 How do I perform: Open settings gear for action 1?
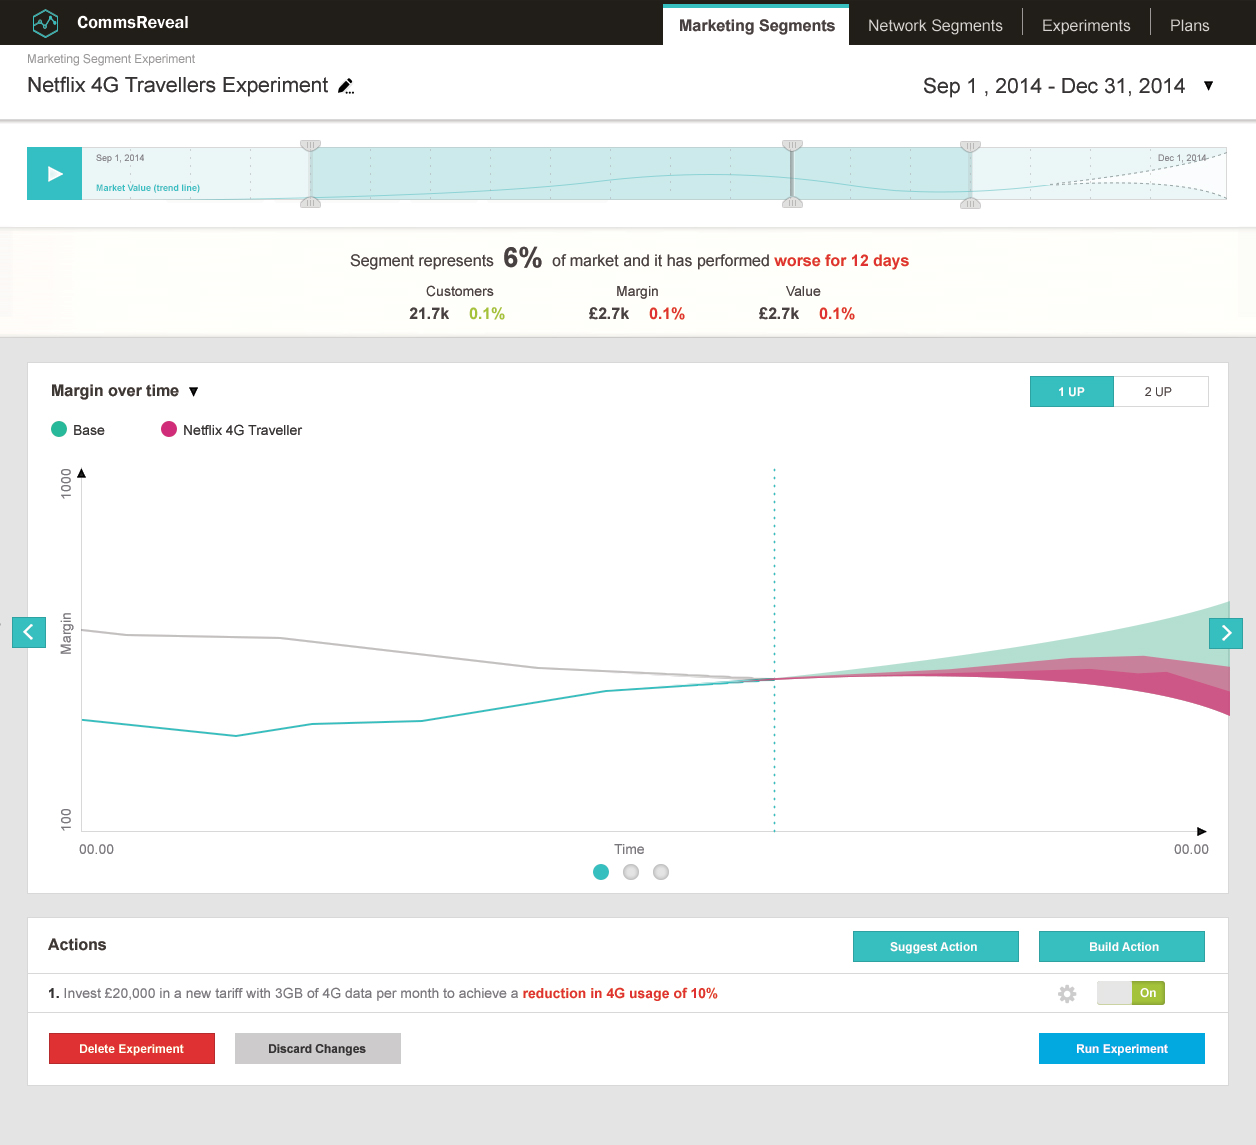[1067, 994]
